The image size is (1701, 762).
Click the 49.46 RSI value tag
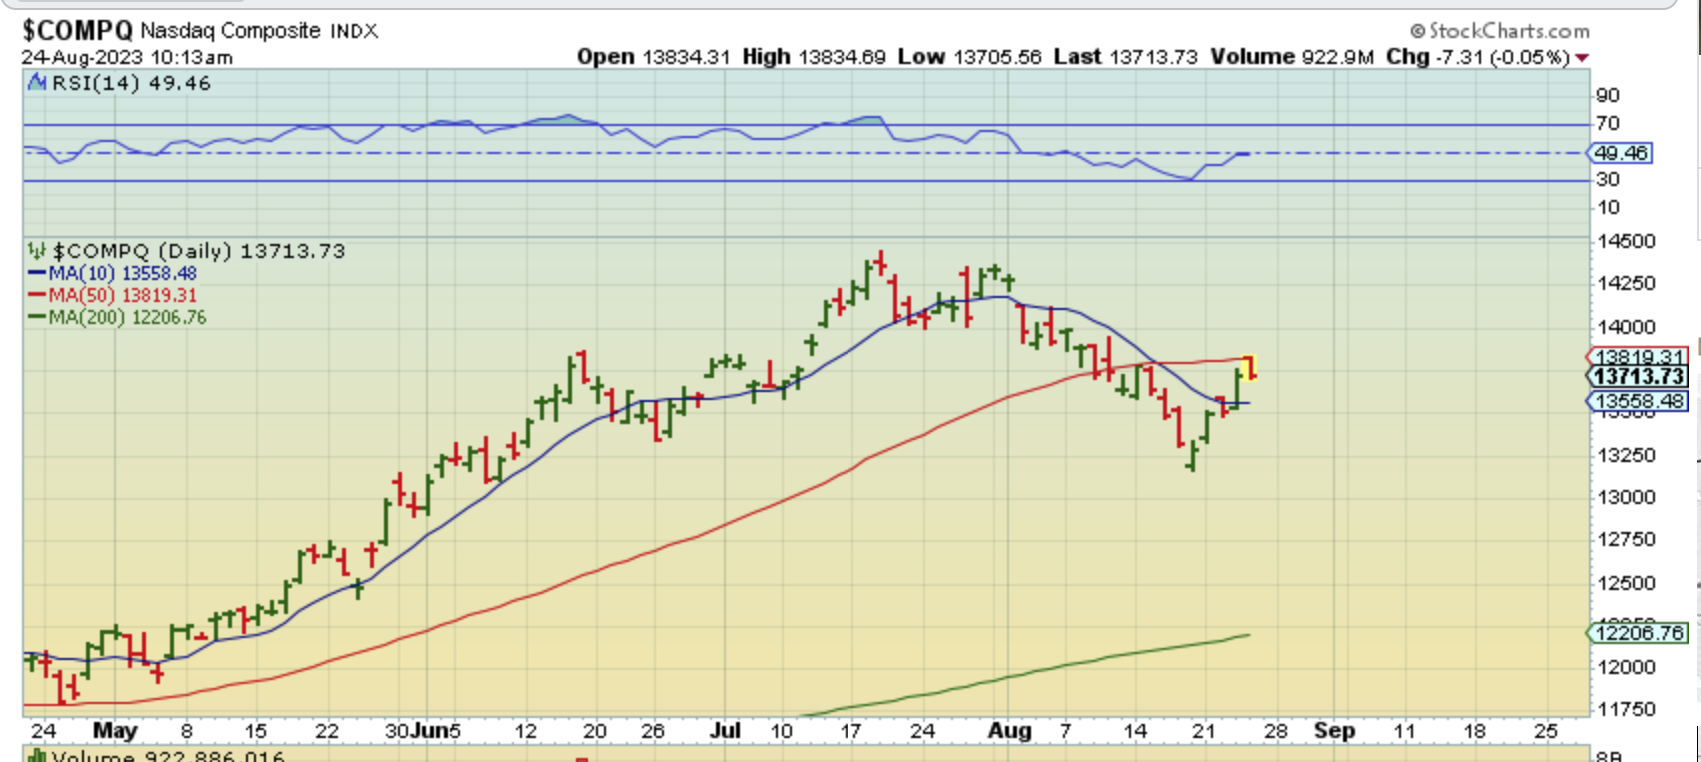[x=1620, y=153]
